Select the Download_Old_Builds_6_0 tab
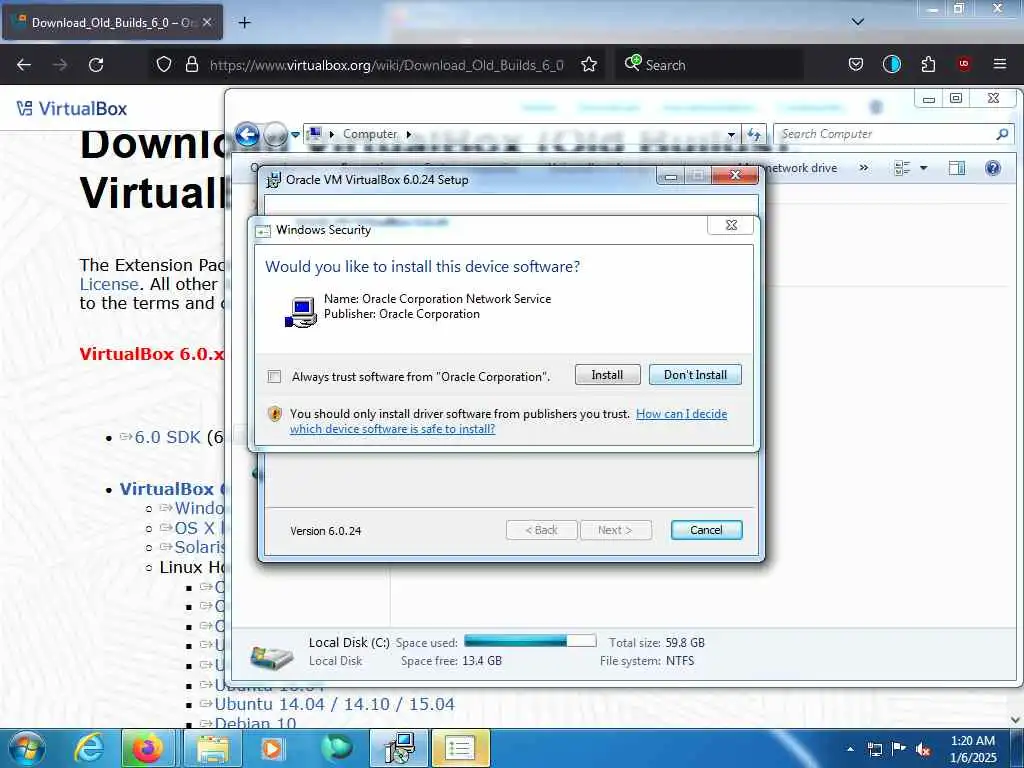The width and height of the screenshot is (1024, 768). coord(112,23)
